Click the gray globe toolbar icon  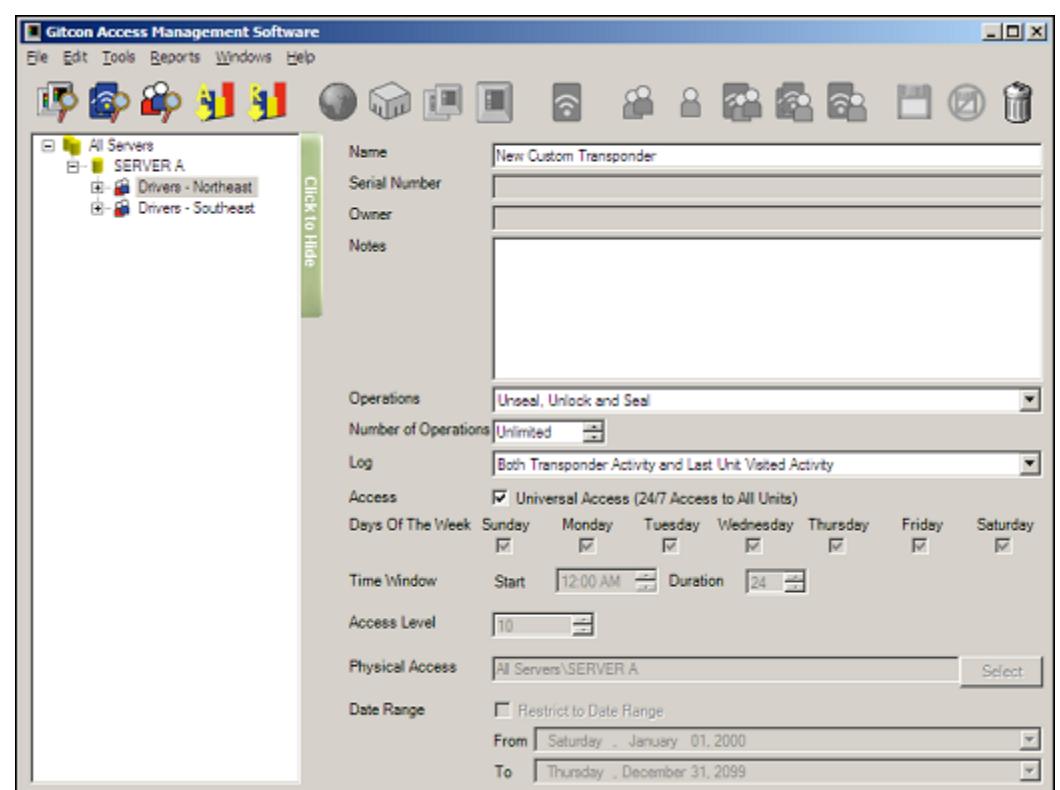tap(337, 103)
